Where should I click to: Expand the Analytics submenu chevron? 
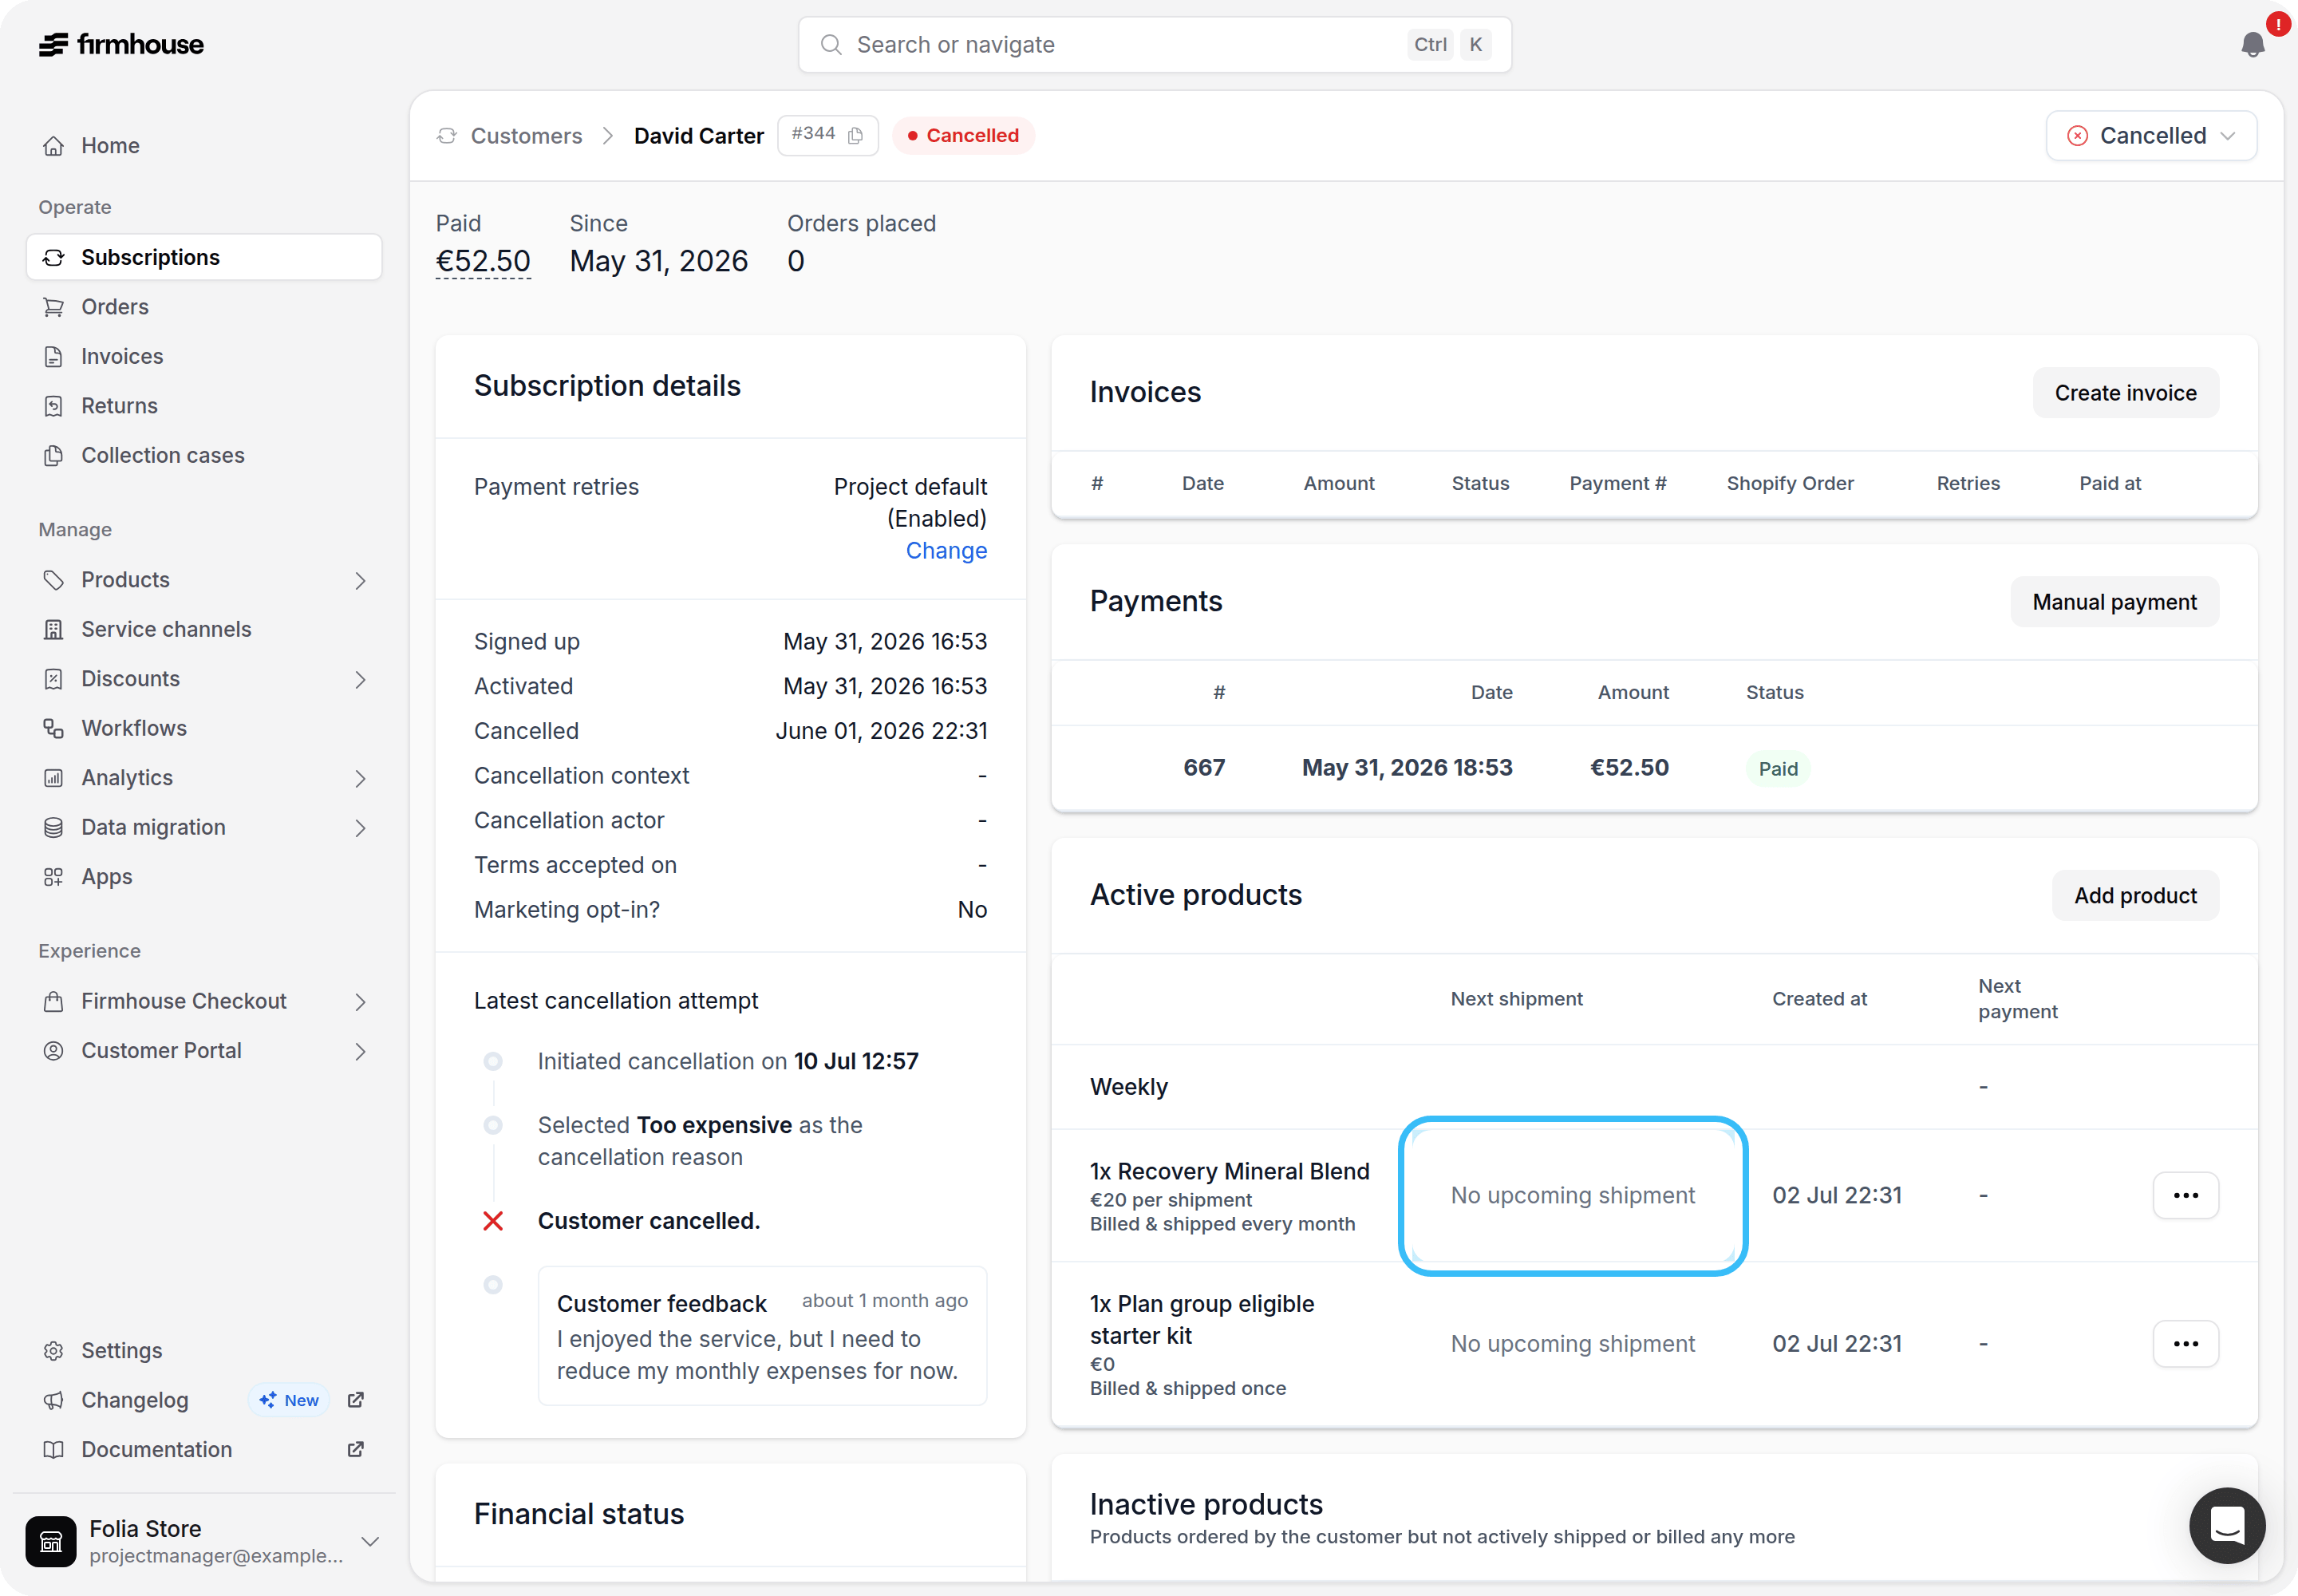coord(360,779)
